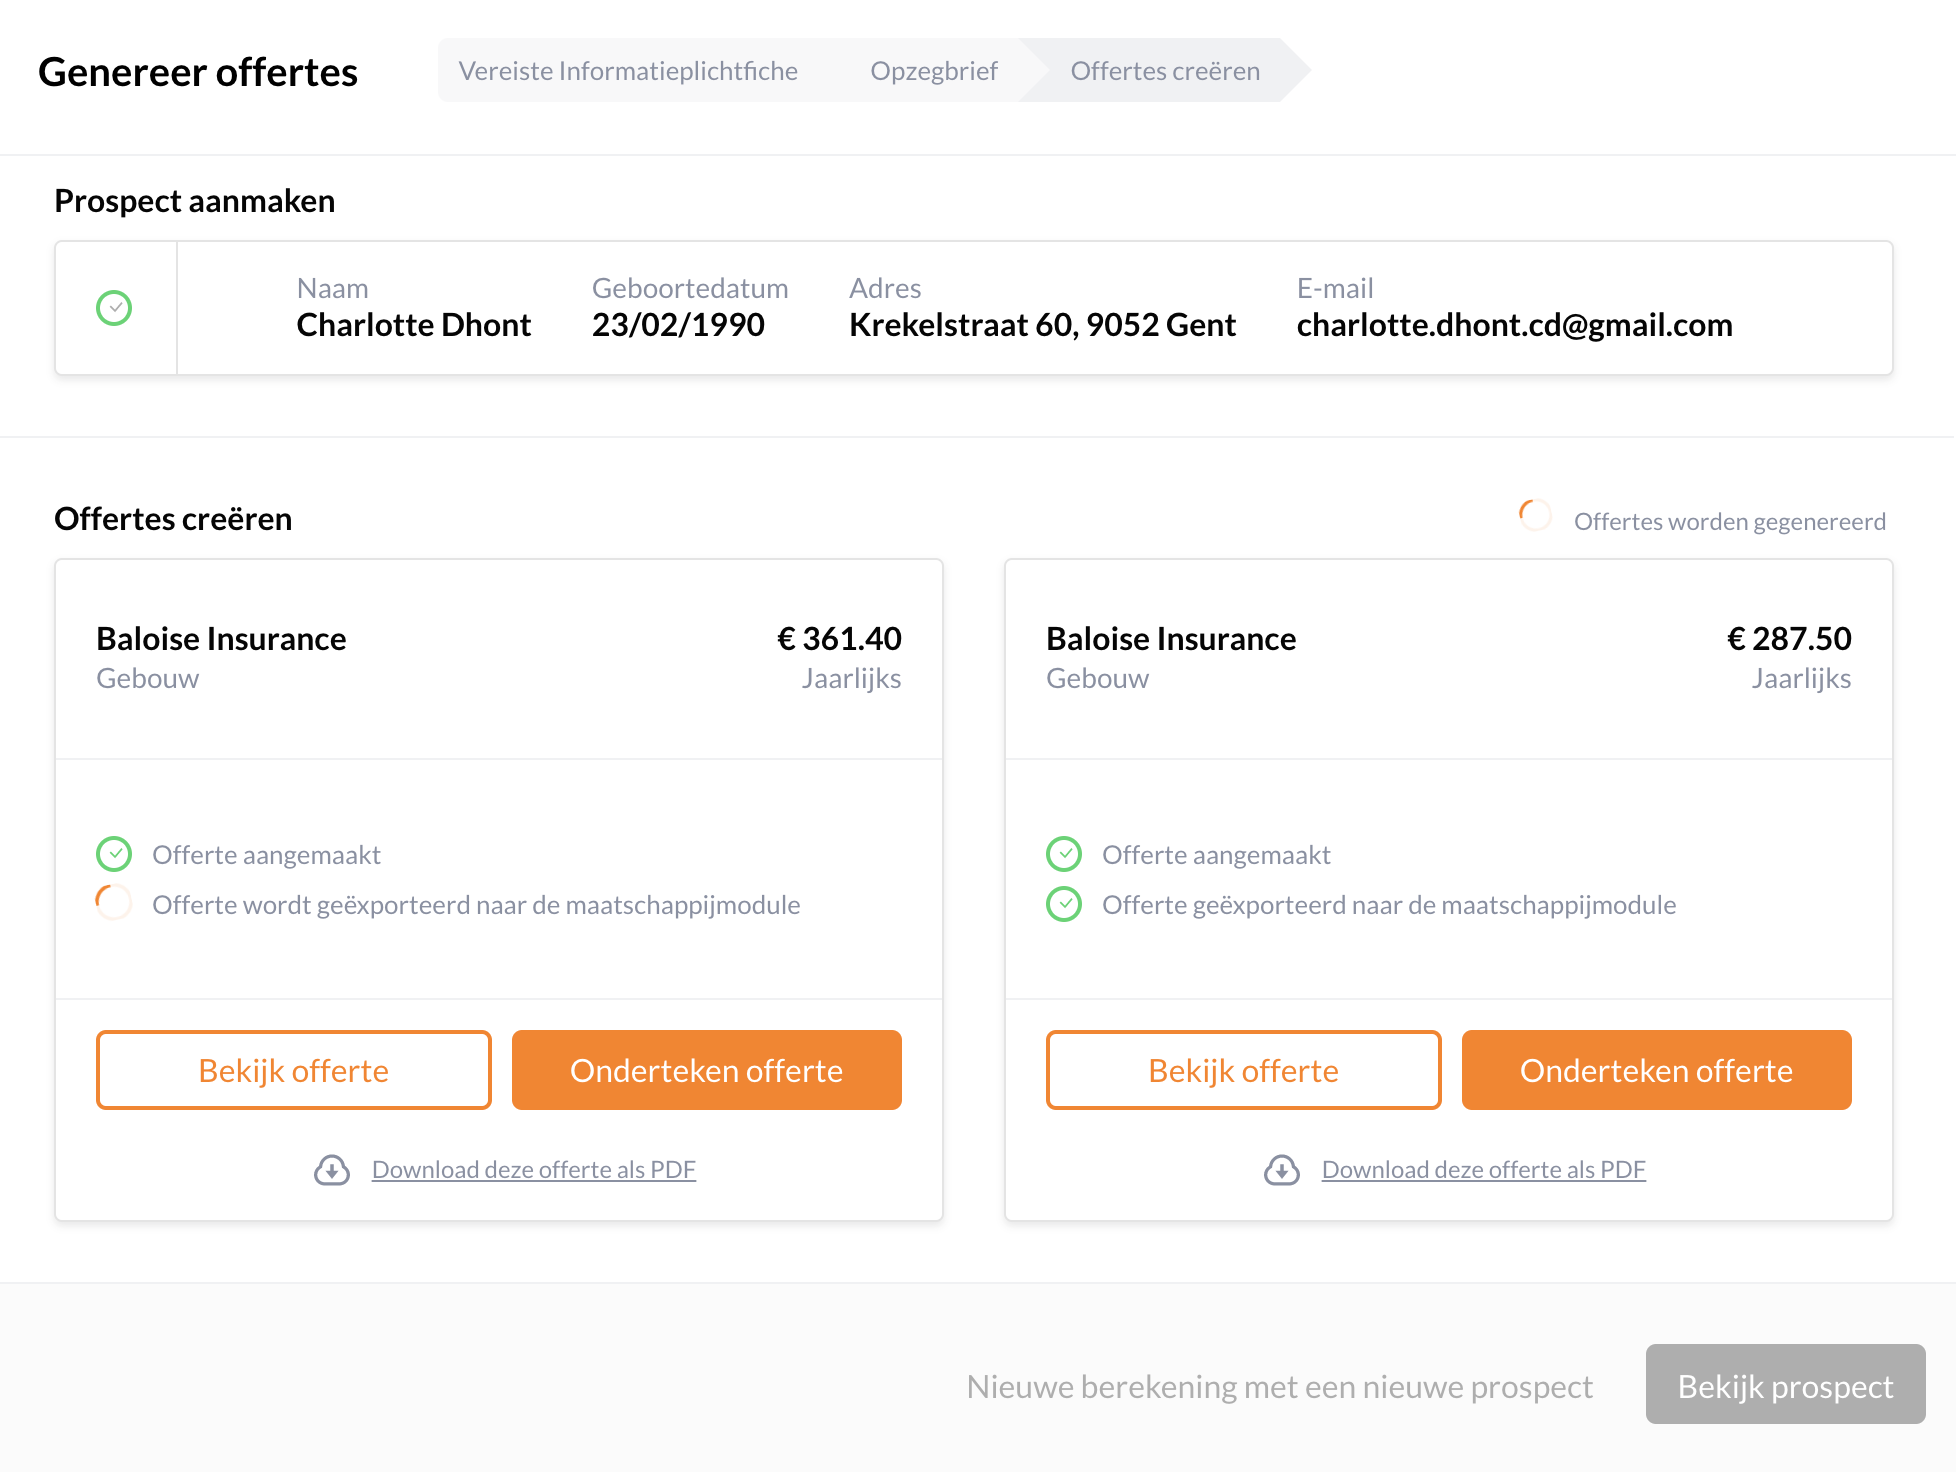Click the 'Genereer offertes' page heading
Viewport: 1956px width, 1472px height.
coord(198,72)
